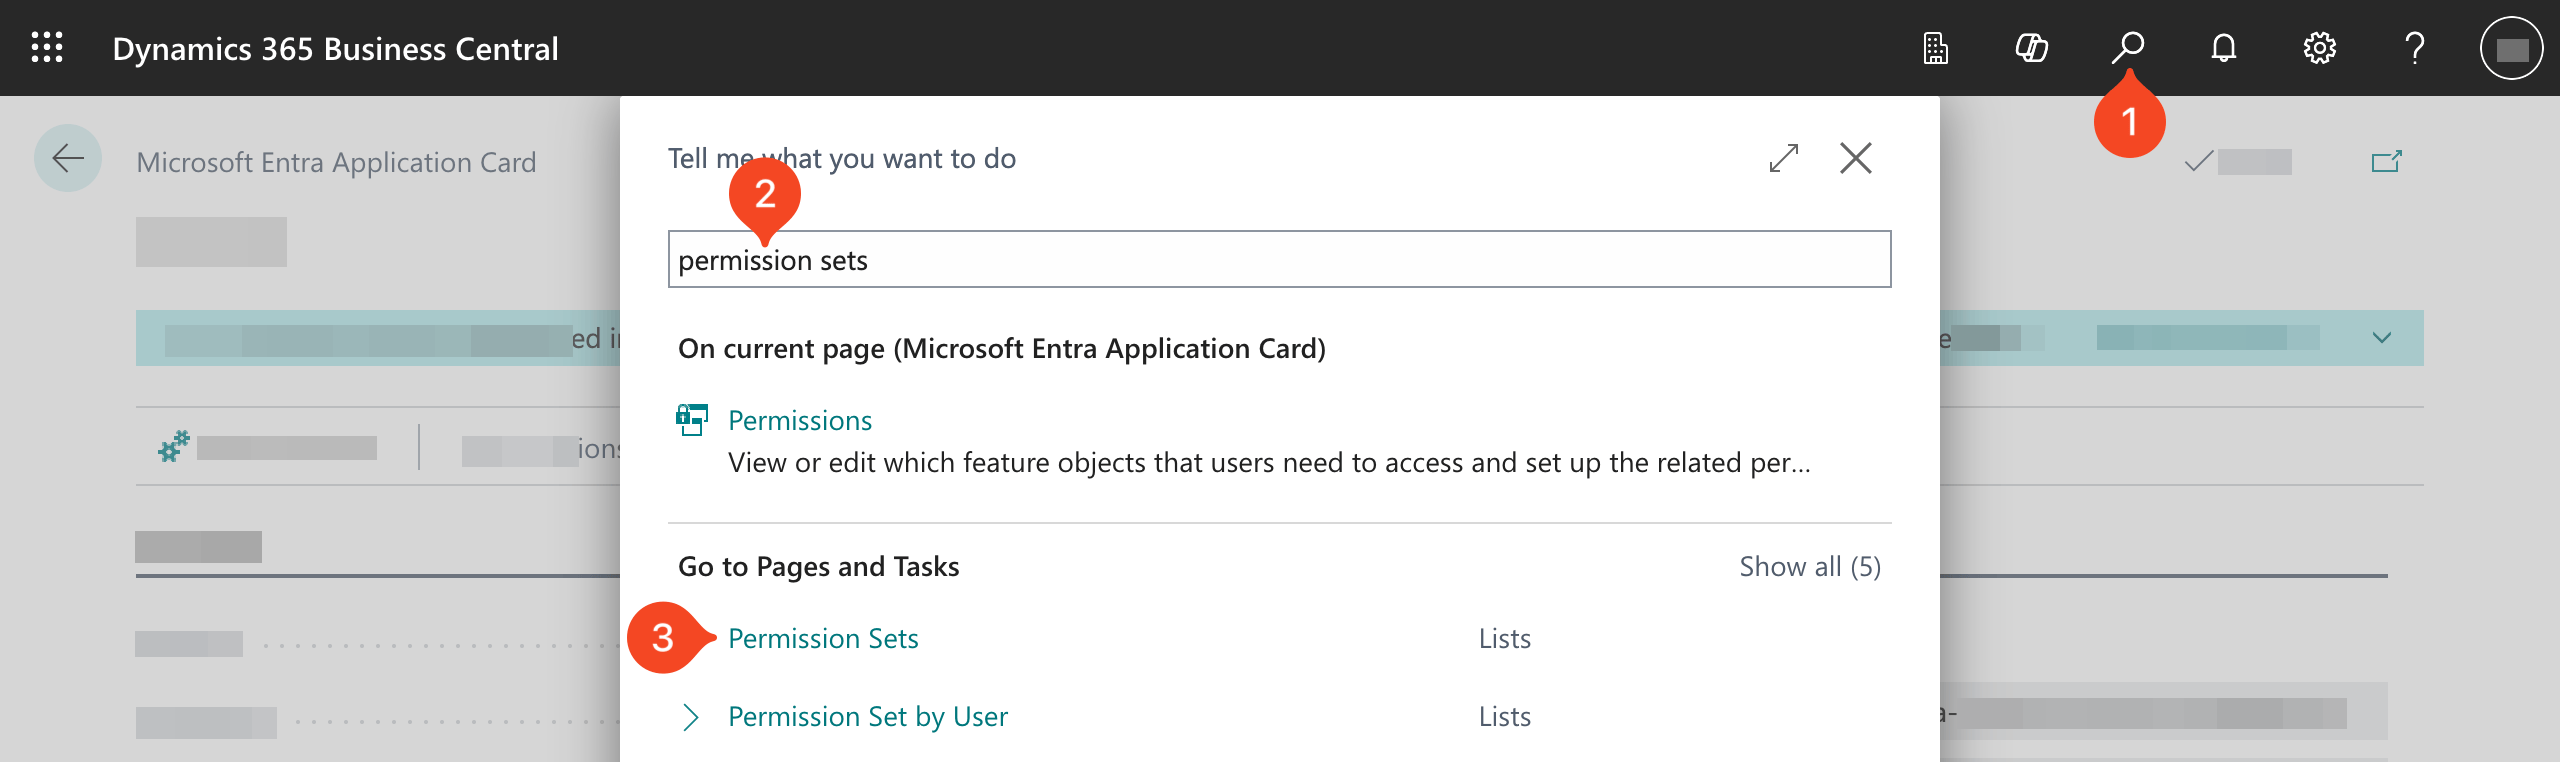2560x762 pixels.
Task: Open the app launcher grid
Action: click(47, 47)
